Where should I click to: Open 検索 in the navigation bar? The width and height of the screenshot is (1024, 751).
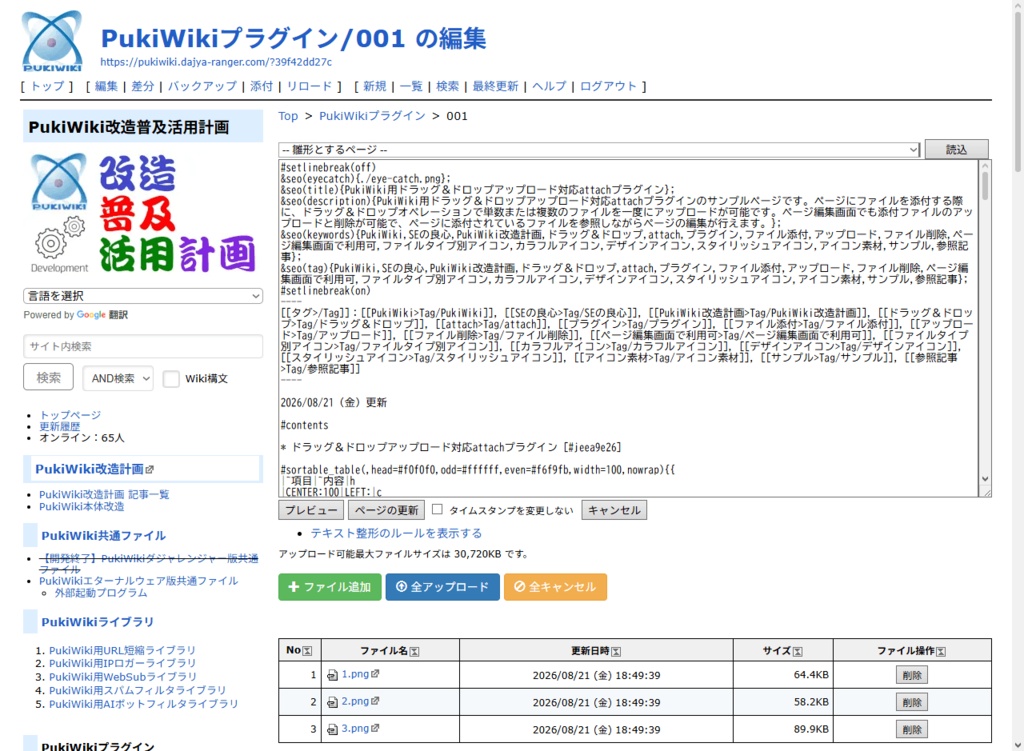[447, 86]
